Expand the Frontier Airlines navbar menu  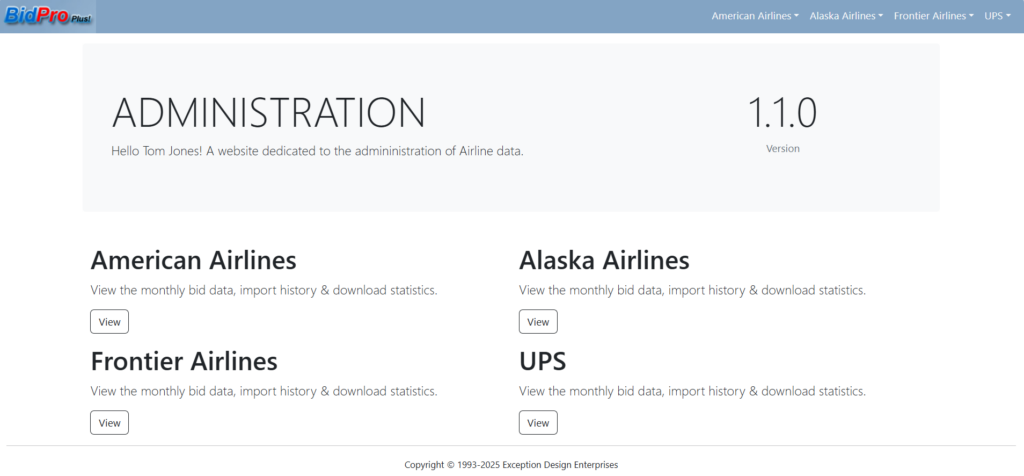[933, 16]
